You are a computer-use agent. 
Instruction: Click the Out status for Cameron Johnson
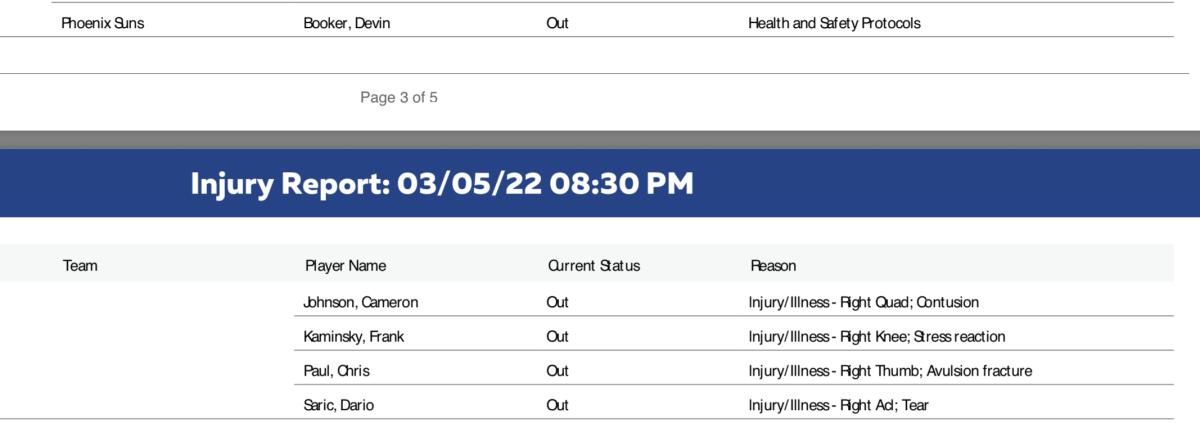point(557,302)
